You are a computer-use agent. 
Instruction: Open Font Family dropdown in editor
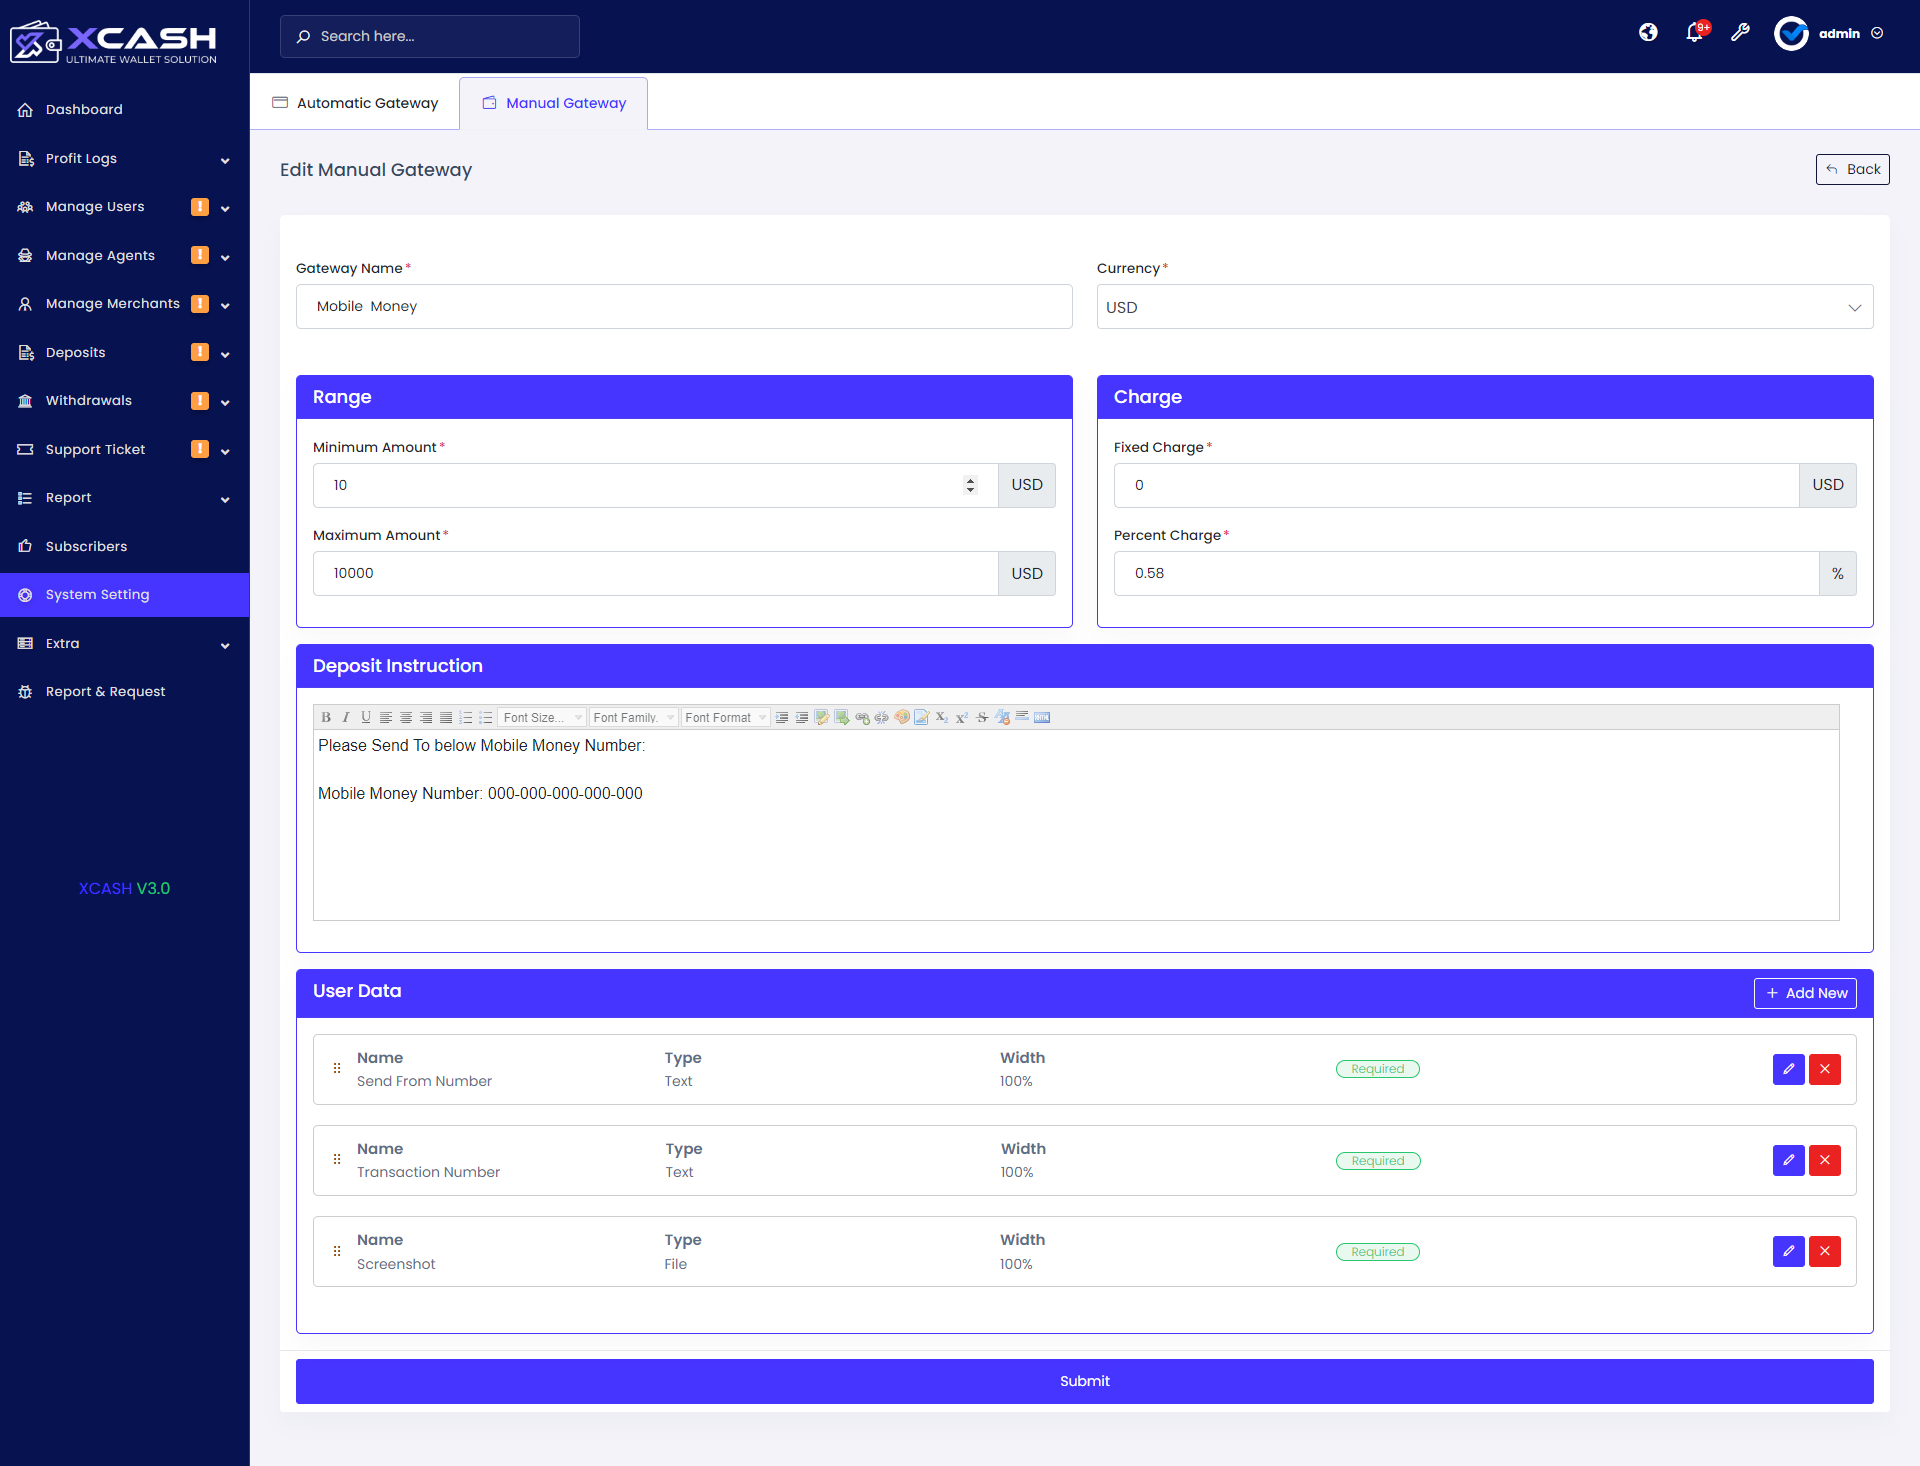click(633, 717)
